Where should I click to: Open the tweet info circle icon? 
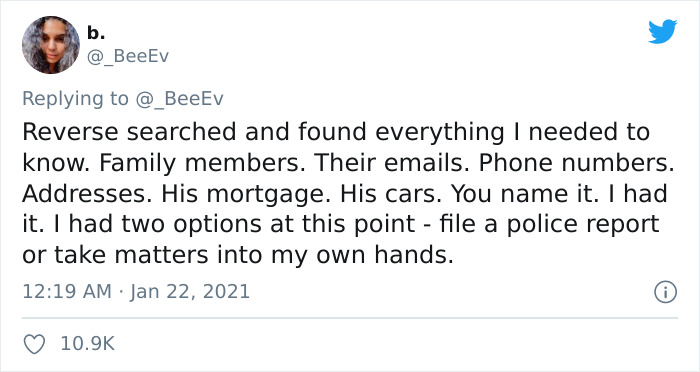(x=666, y=293)
